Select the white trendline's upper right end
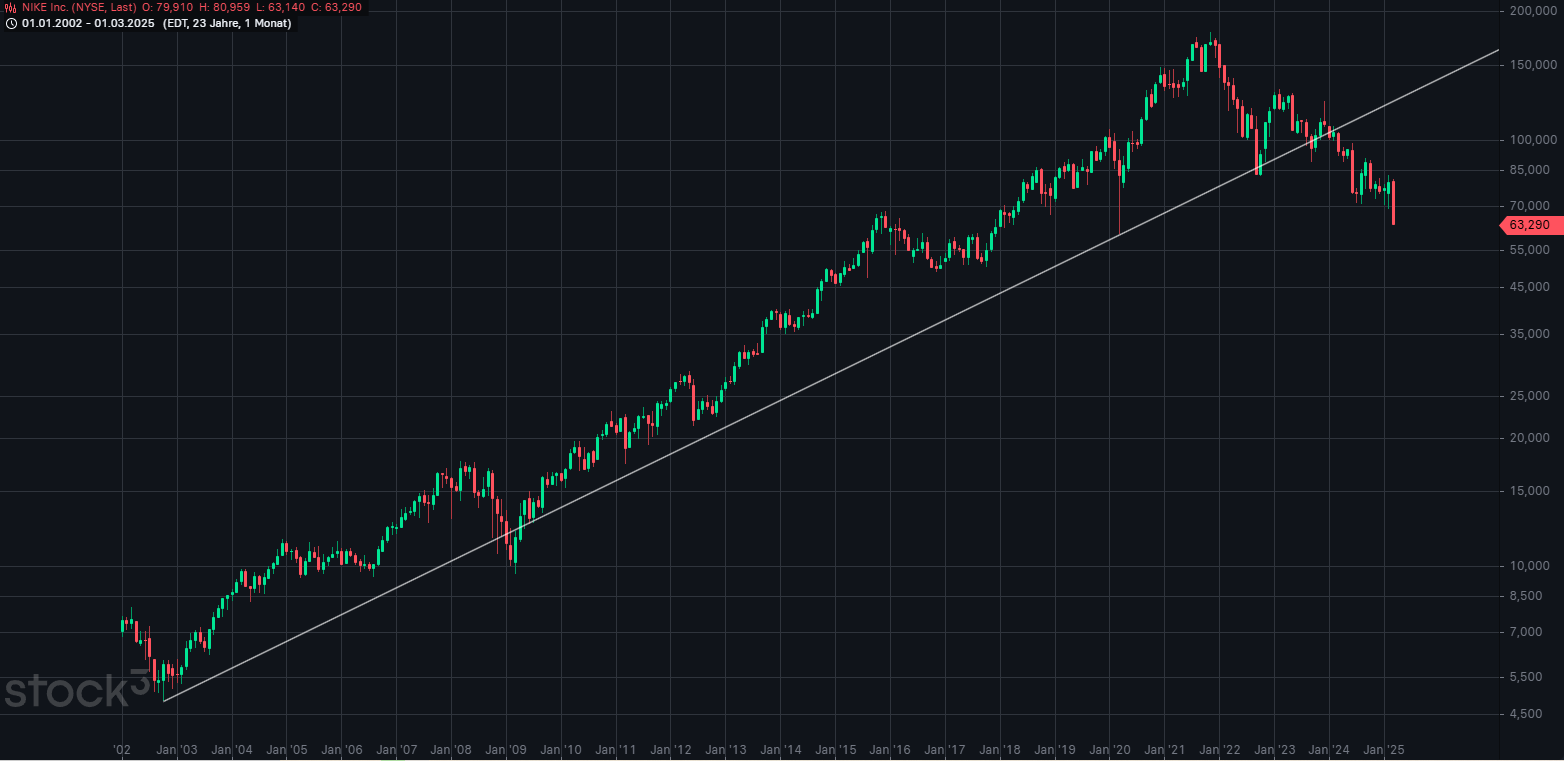The image size is (1564, 761). [x=1498, y=49]
